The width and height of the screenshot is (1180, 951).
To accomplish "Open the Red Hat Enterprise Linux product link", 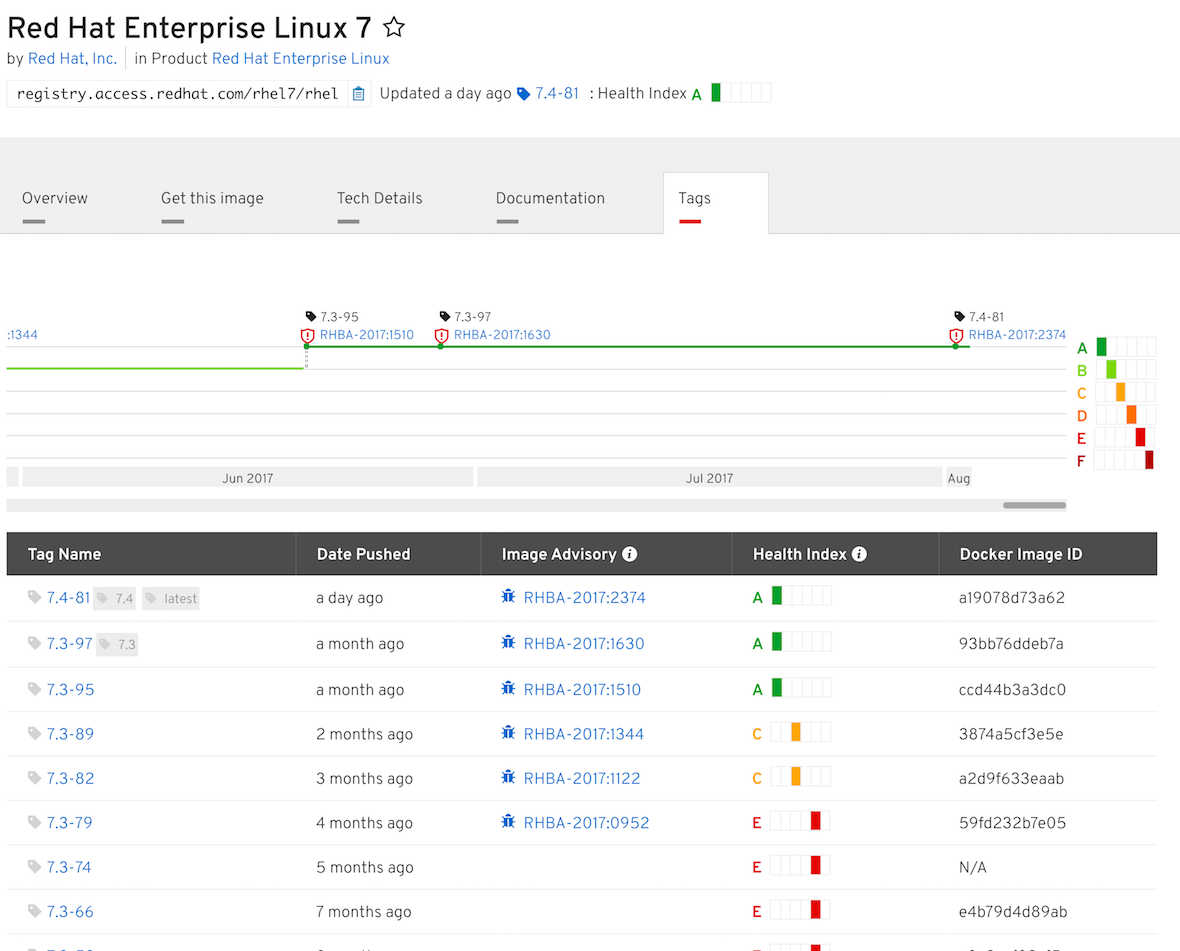I will point(300,59).
